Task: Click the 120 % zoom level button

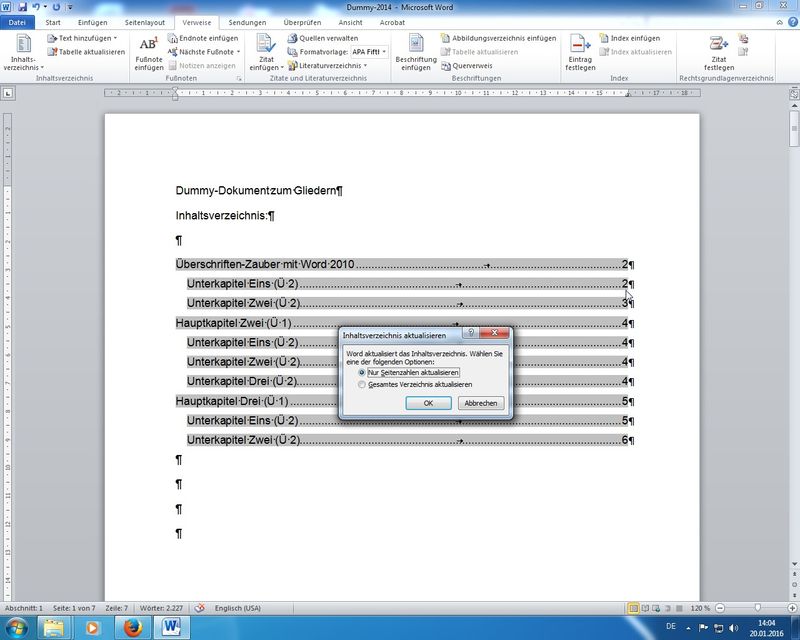Action: (700, 608)
